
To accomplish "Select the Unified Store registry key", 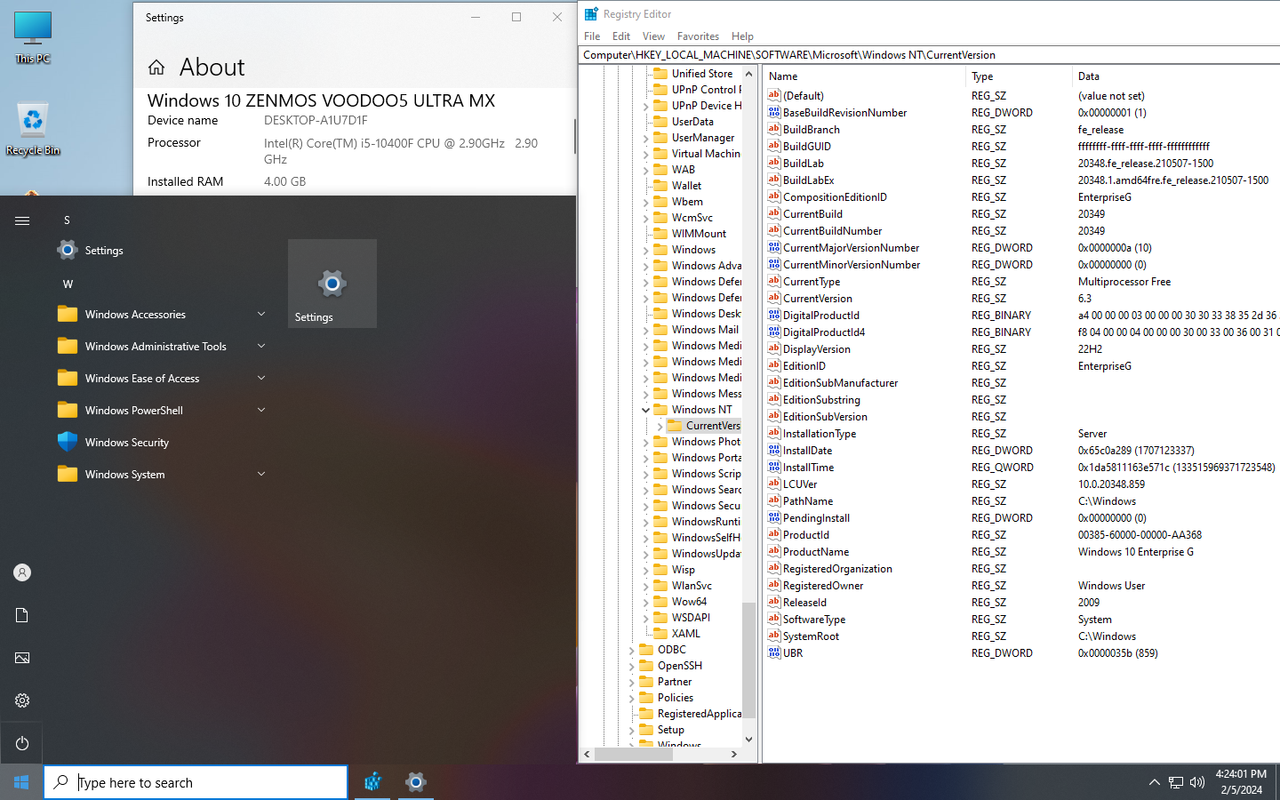I will [702, 74].
